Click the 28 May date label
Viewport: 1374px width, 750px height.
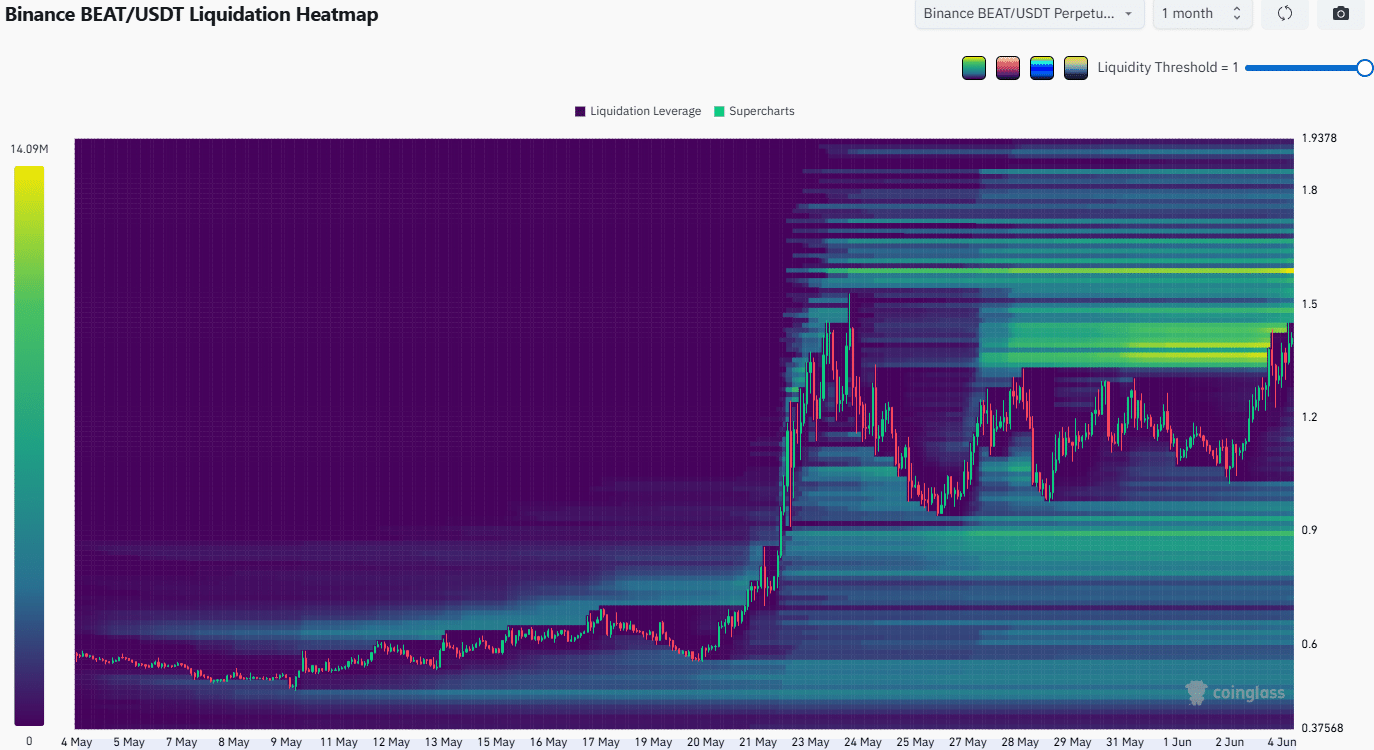(1021, 742)
